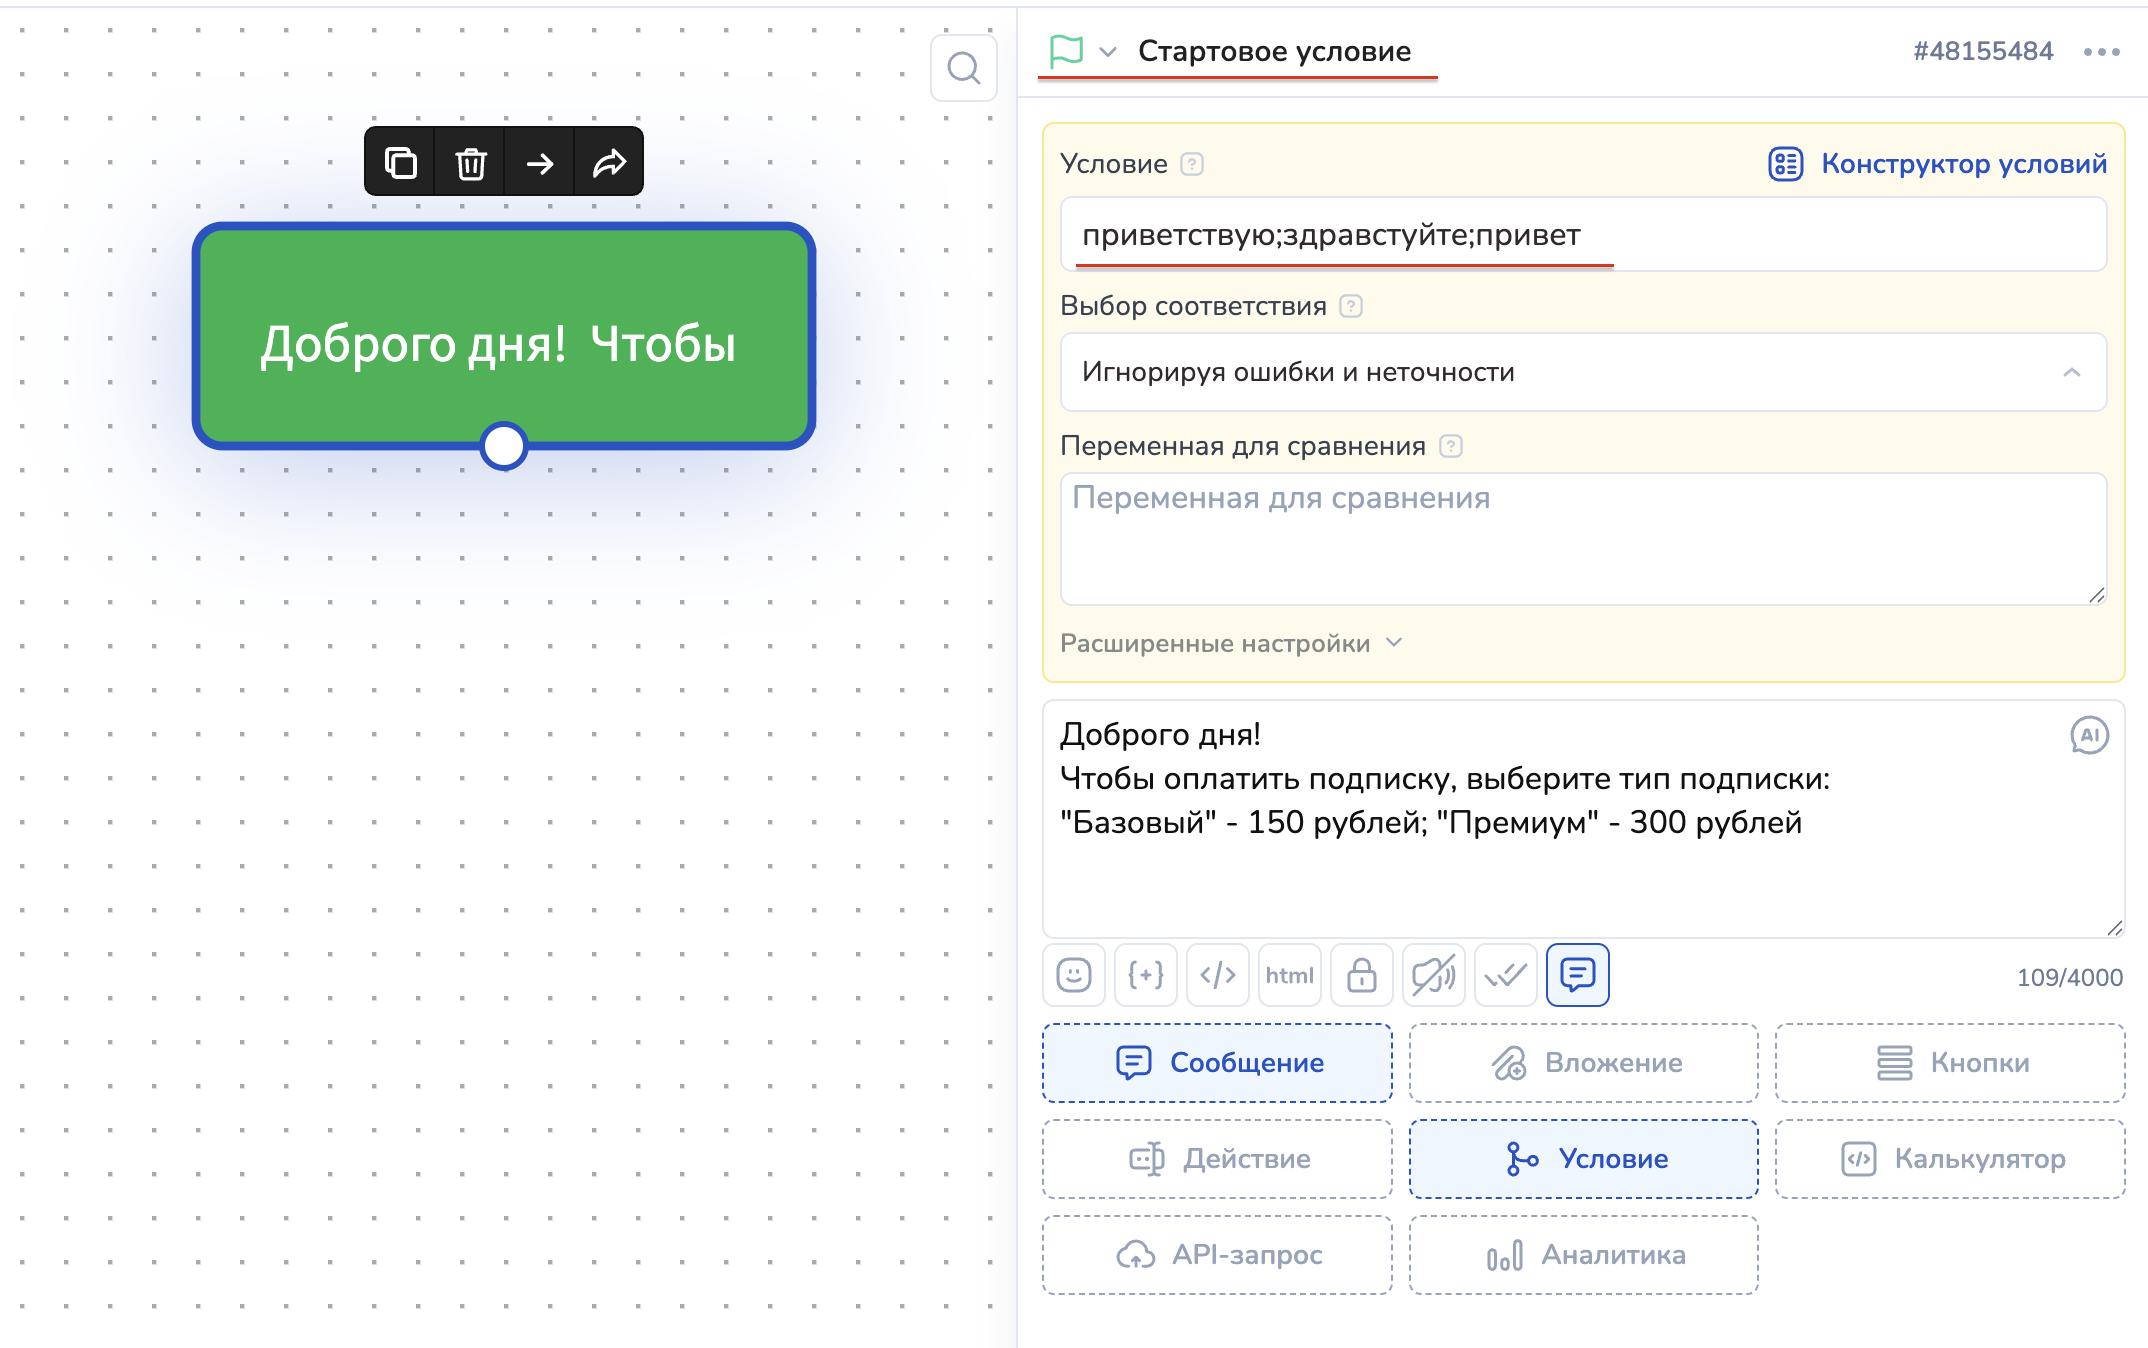Expand the Расширенные настройки section
The image size is (2148, 1348).
click(1231, 643)
